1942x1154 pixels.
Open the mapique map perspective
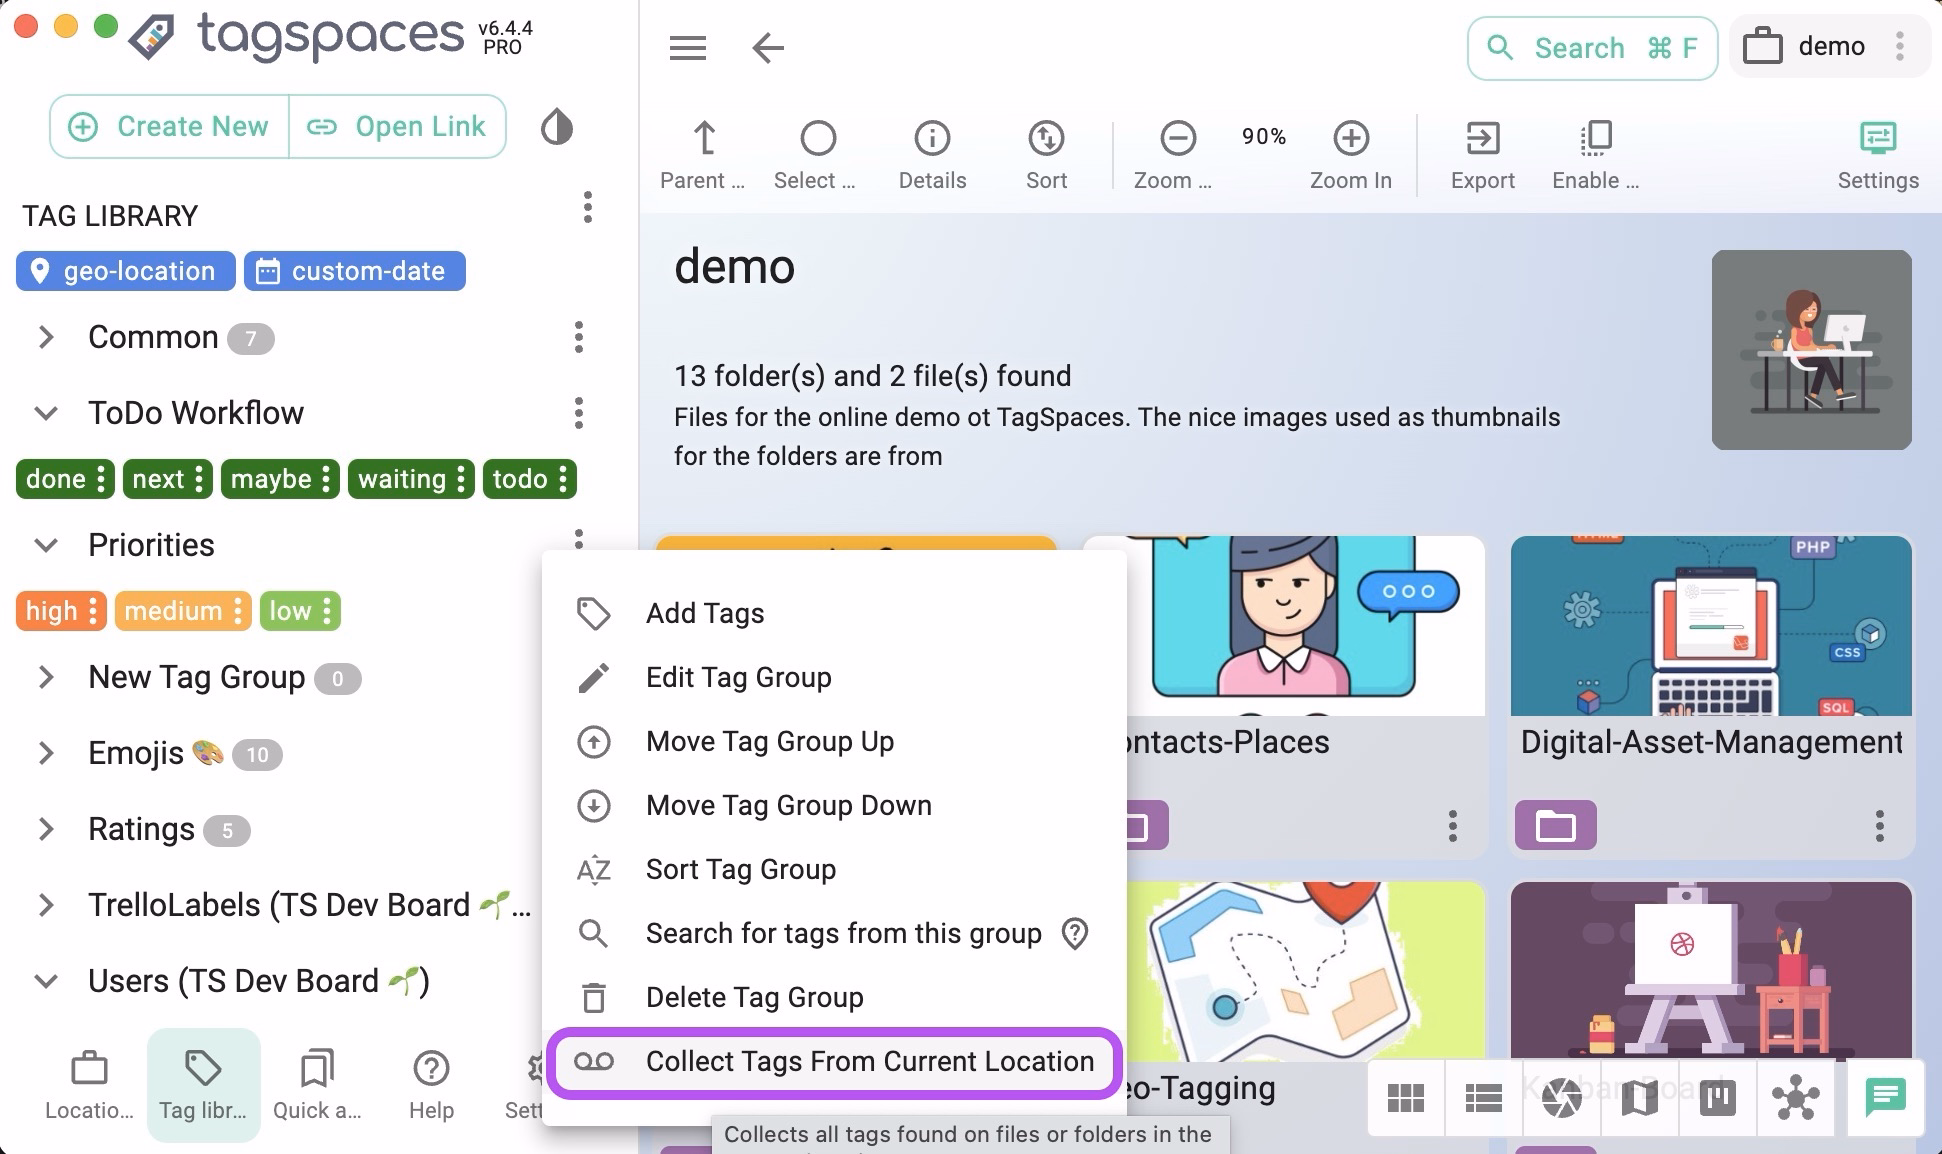point(1639,1098)
